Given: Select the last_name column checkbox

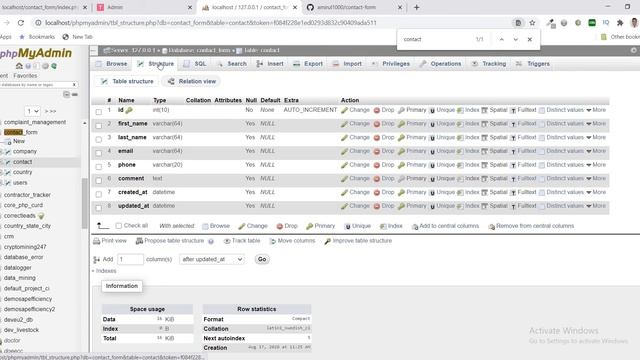Looking at the screenshot, I should (98, 139).
